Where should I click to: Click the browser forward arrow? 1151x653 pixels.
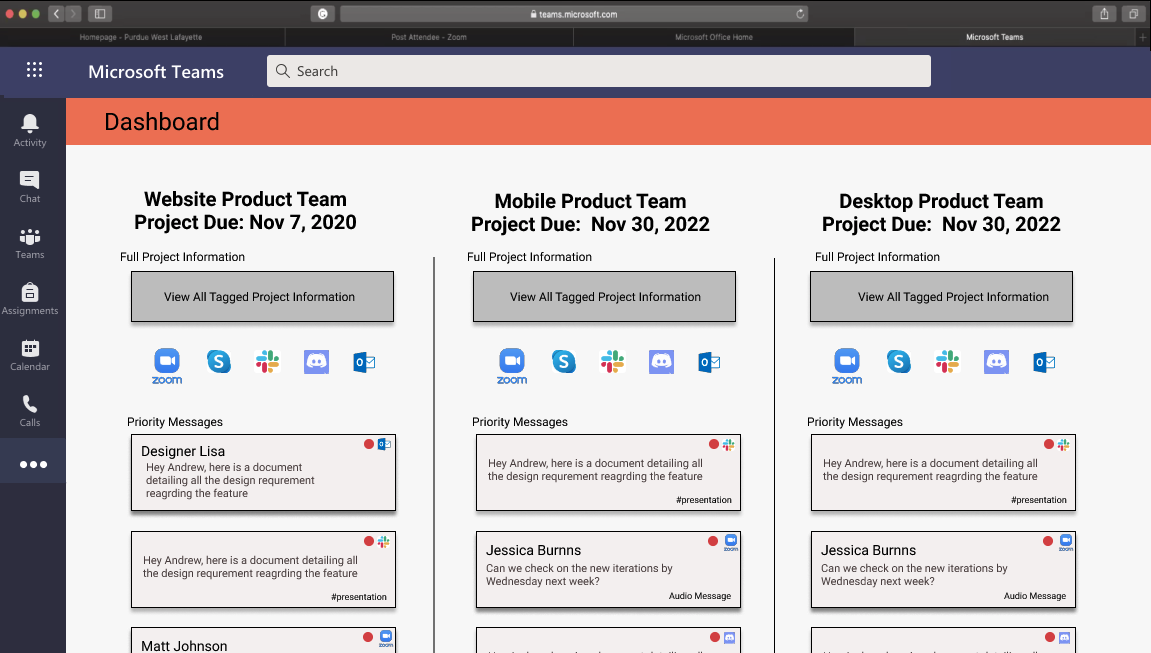point(73,13)
